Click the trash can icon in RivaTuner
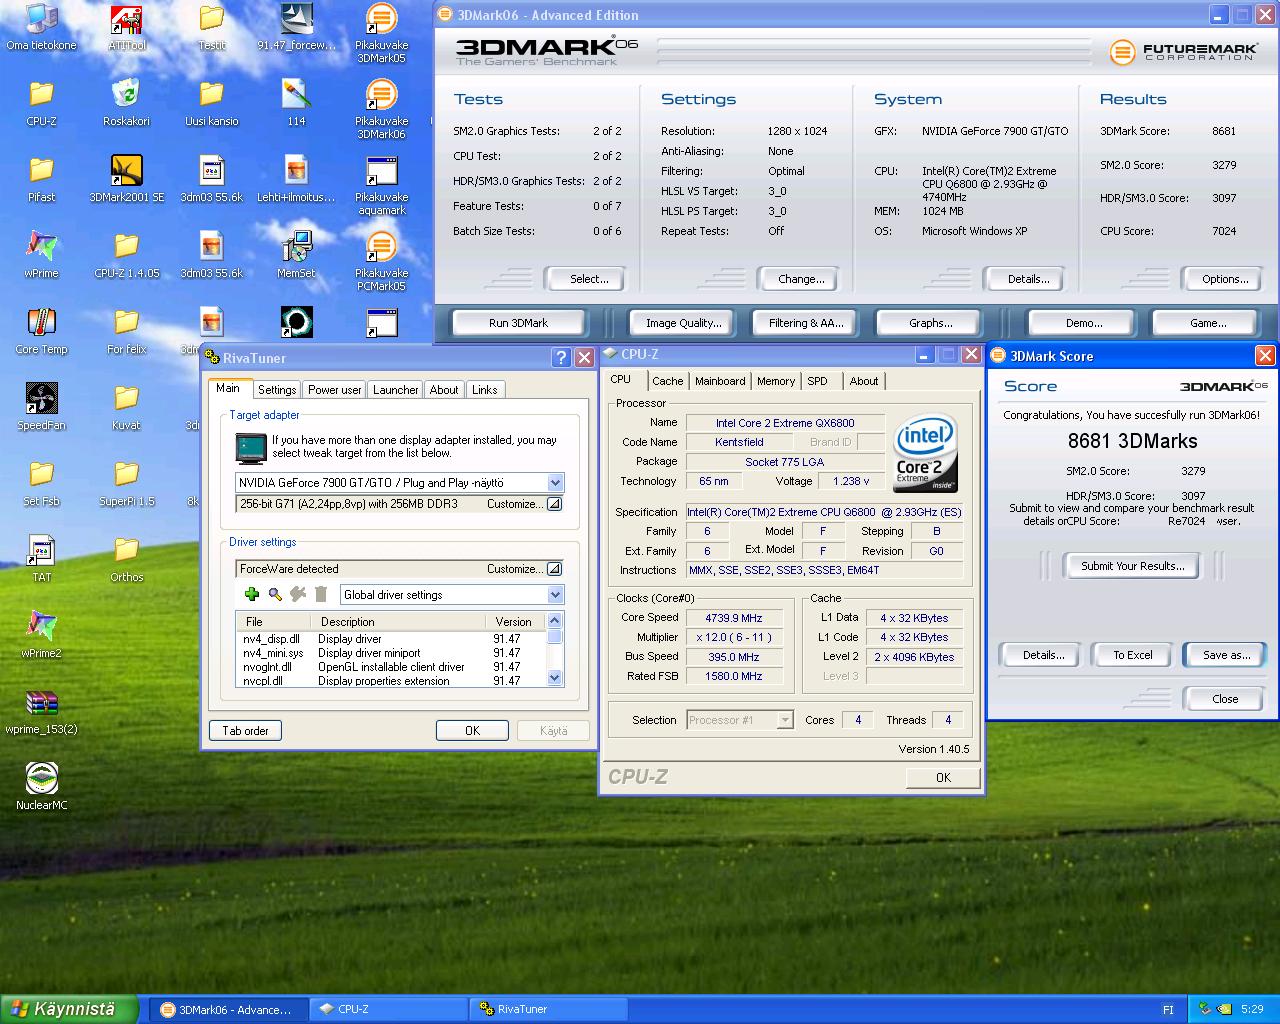This screenshot has width=1280, height=1024. 321,594
